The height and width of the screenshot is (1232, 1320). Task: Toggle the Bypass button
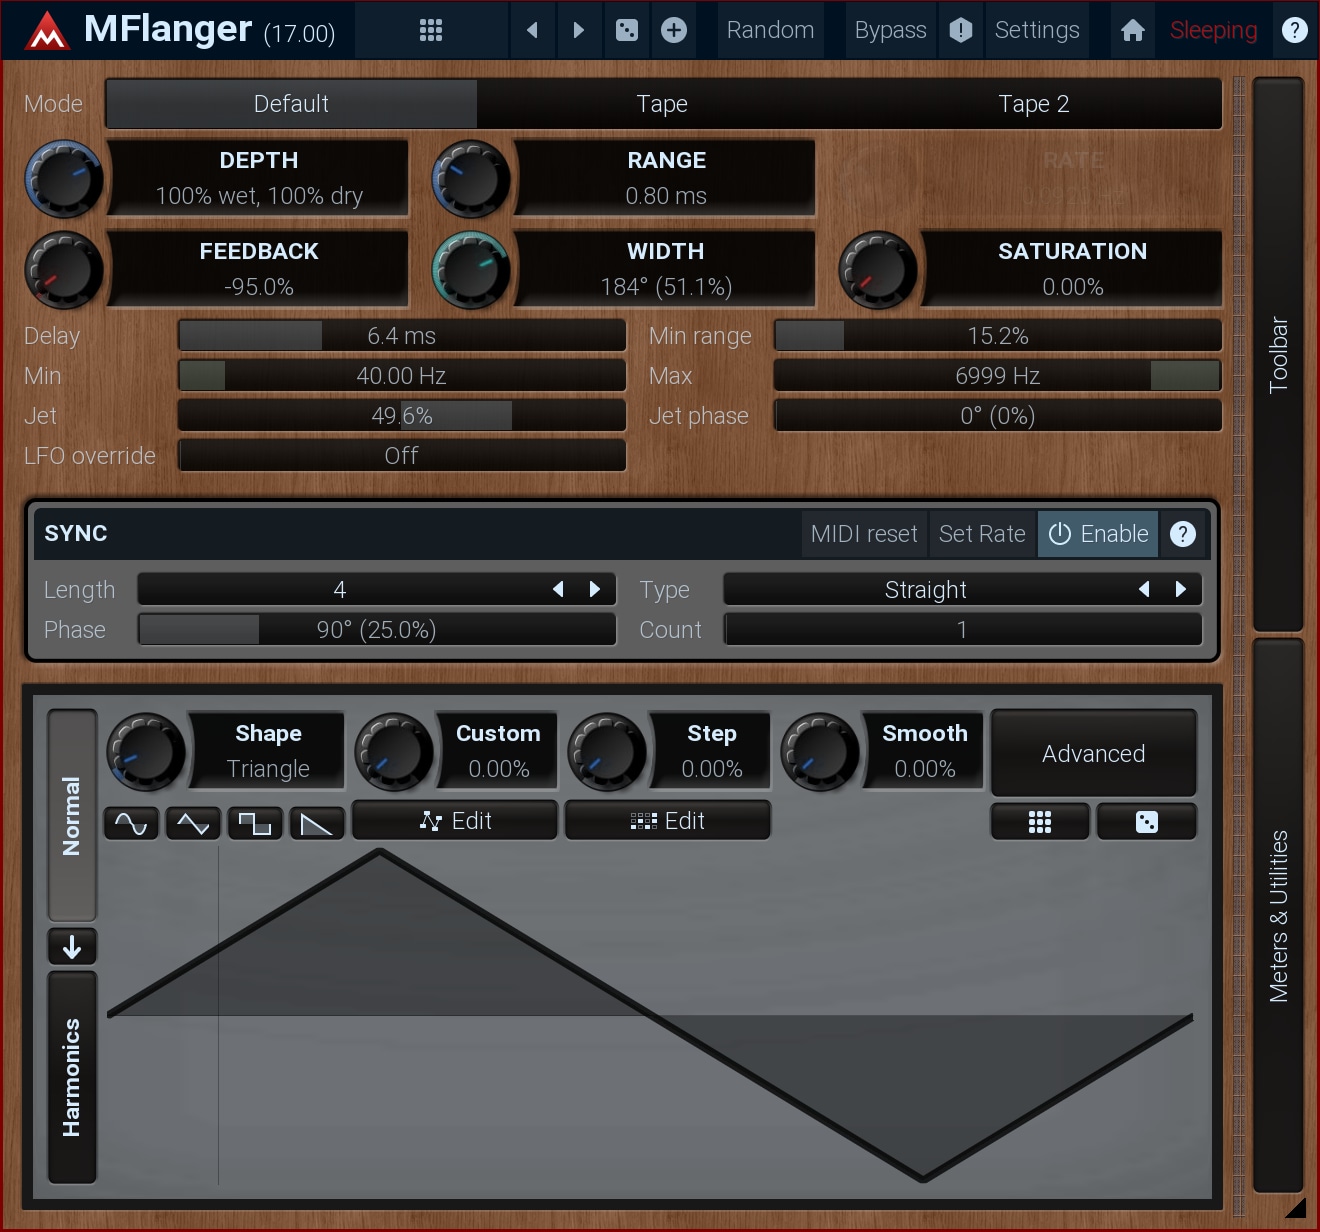(890, 30)
